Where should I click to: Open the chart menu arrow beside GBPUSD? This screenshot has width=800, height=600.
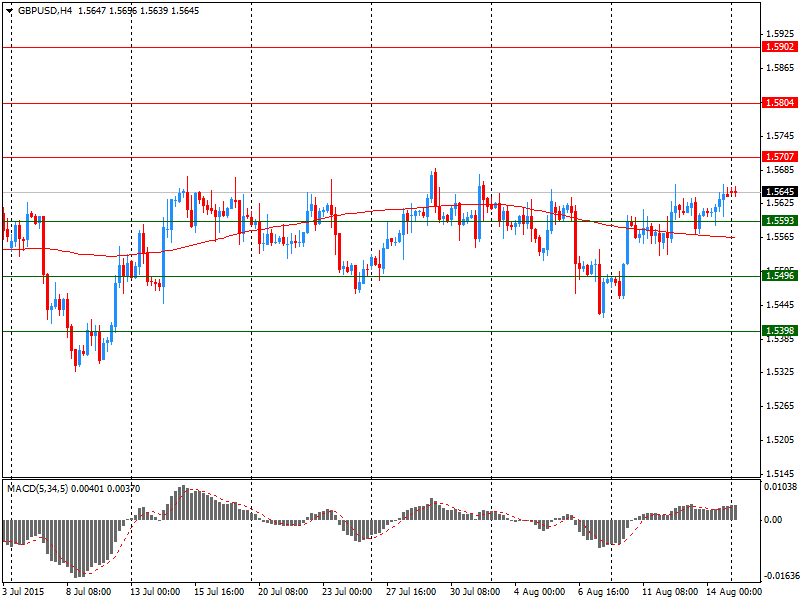[10, 11]
